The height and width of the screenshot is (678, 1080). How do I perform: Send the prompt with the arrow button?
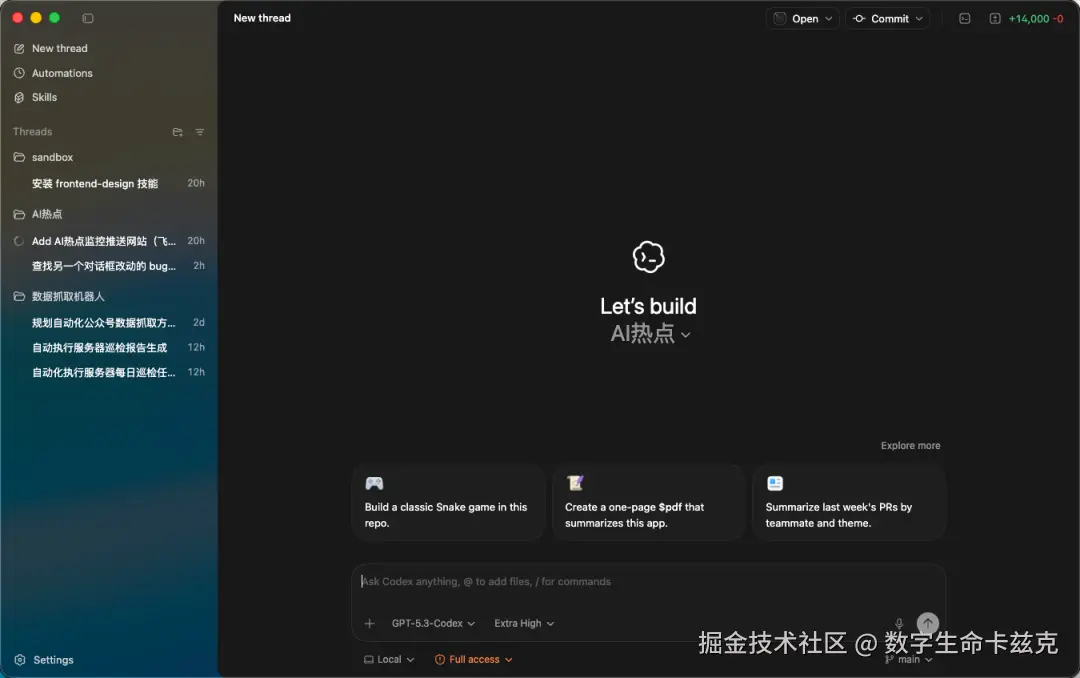927,623
